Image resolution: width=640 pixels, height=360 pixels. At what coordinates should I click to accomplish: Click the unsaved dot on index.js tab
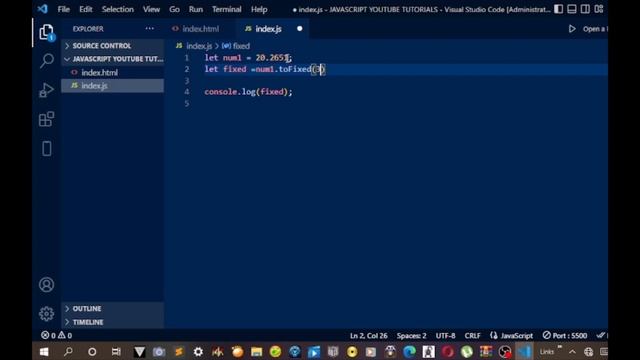point(300,29)
